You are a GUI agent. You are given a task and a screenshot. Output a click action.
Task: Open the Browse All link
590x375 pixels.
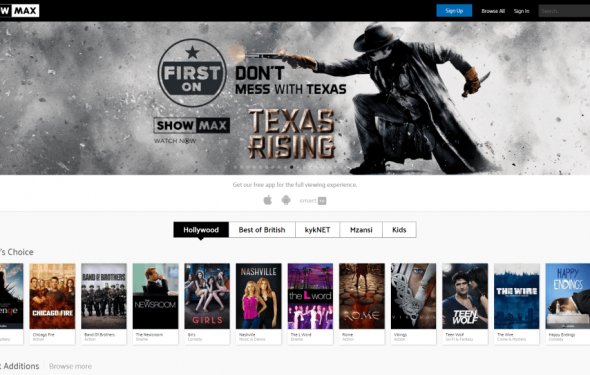pos(493,11)
